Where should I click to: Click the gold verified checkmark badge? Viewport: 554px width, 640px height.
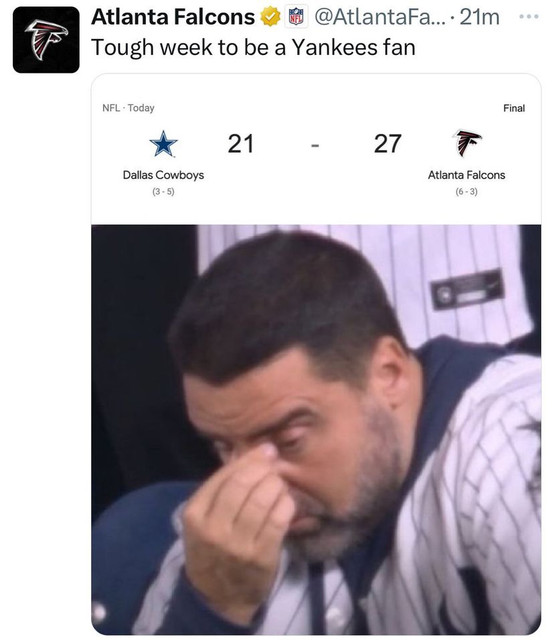(x=270, y=17)
